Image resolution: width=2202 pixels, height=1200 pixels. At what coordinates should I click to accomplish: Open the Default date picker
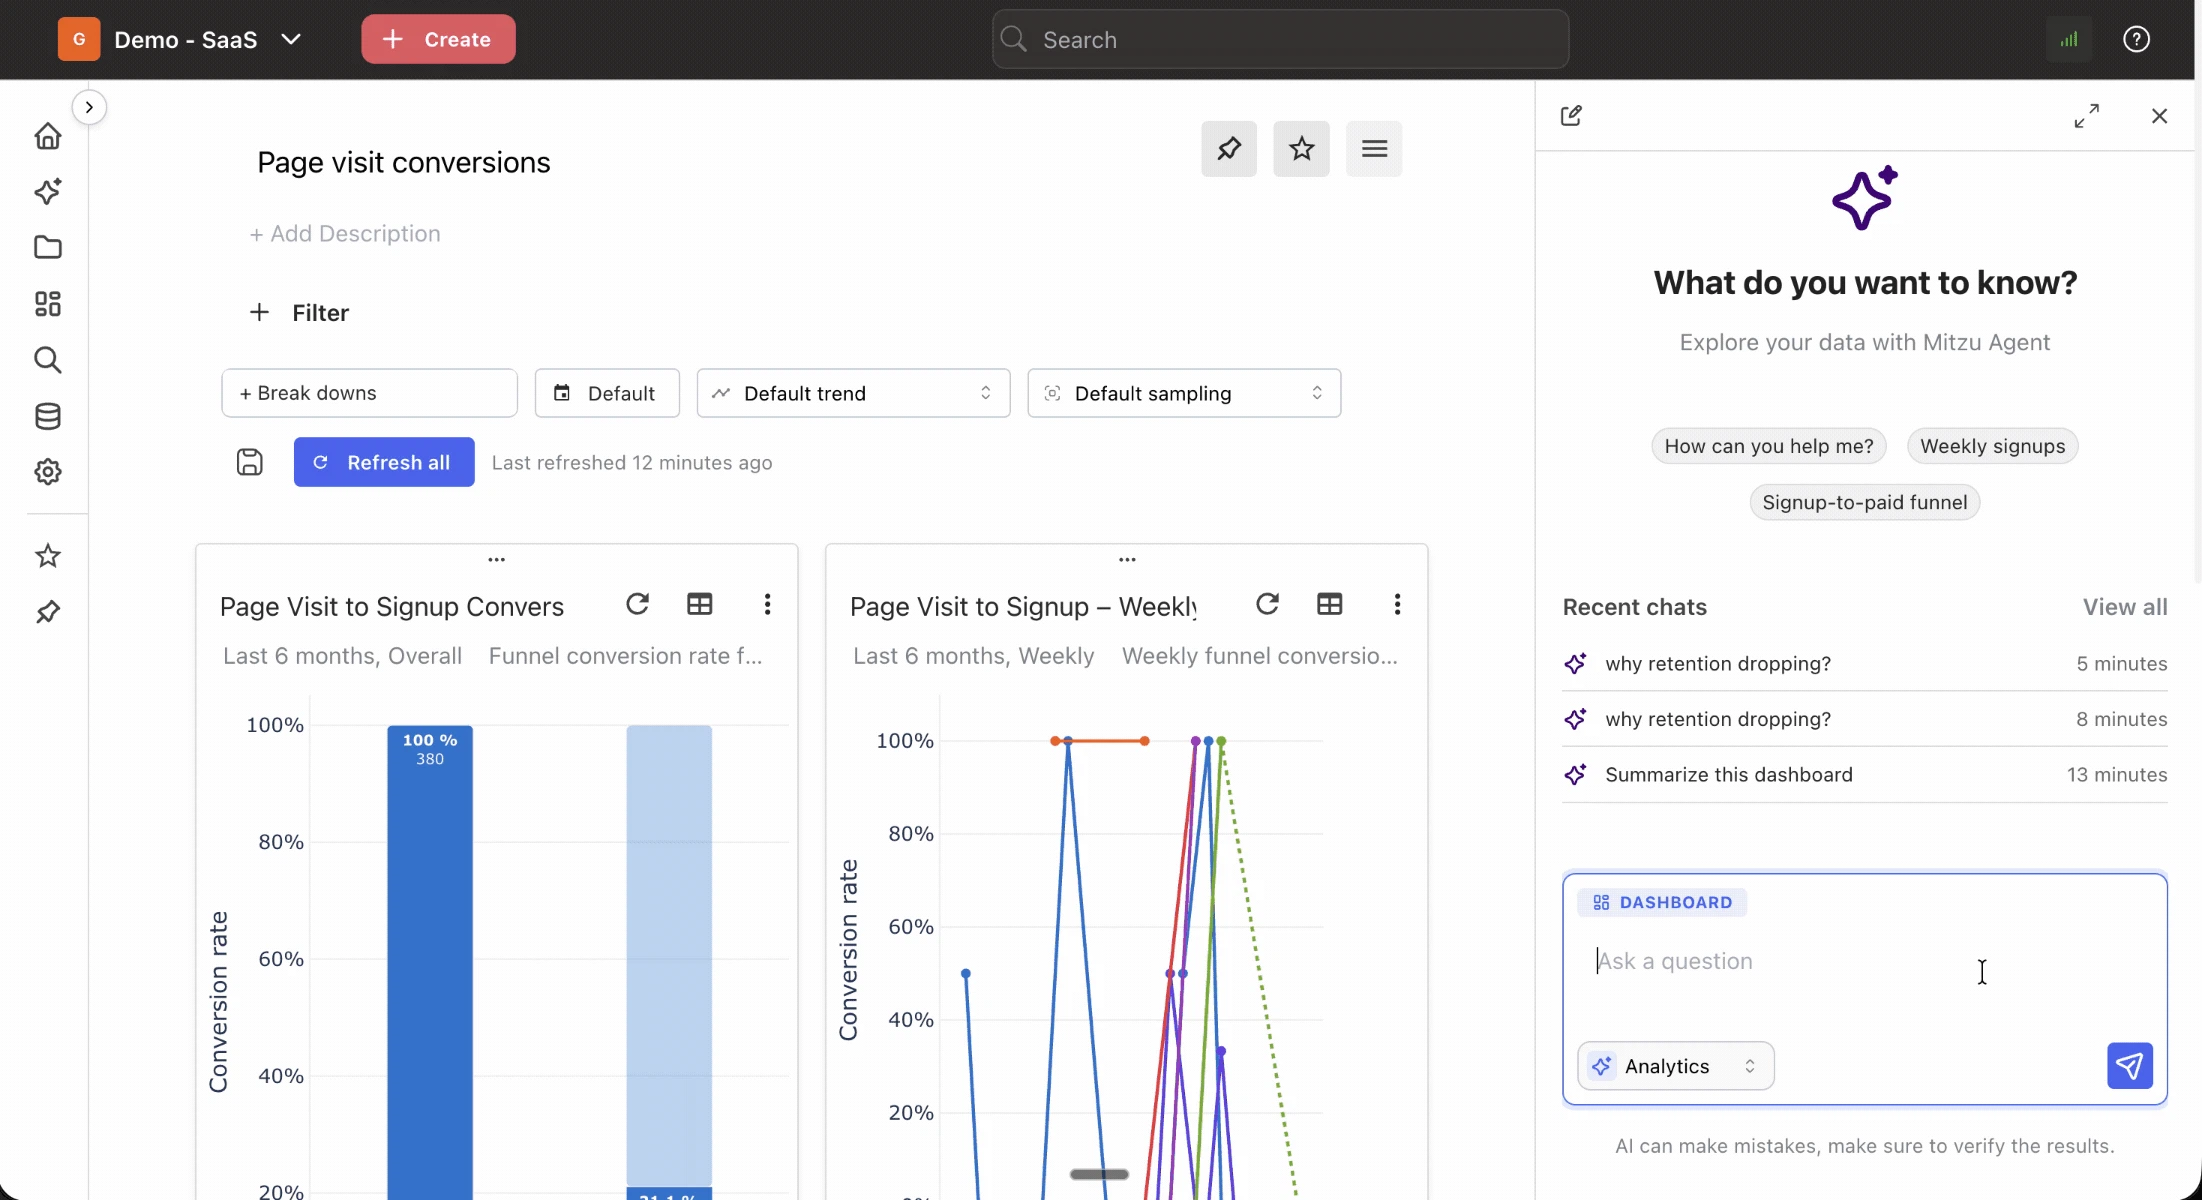tap(607, 393)
